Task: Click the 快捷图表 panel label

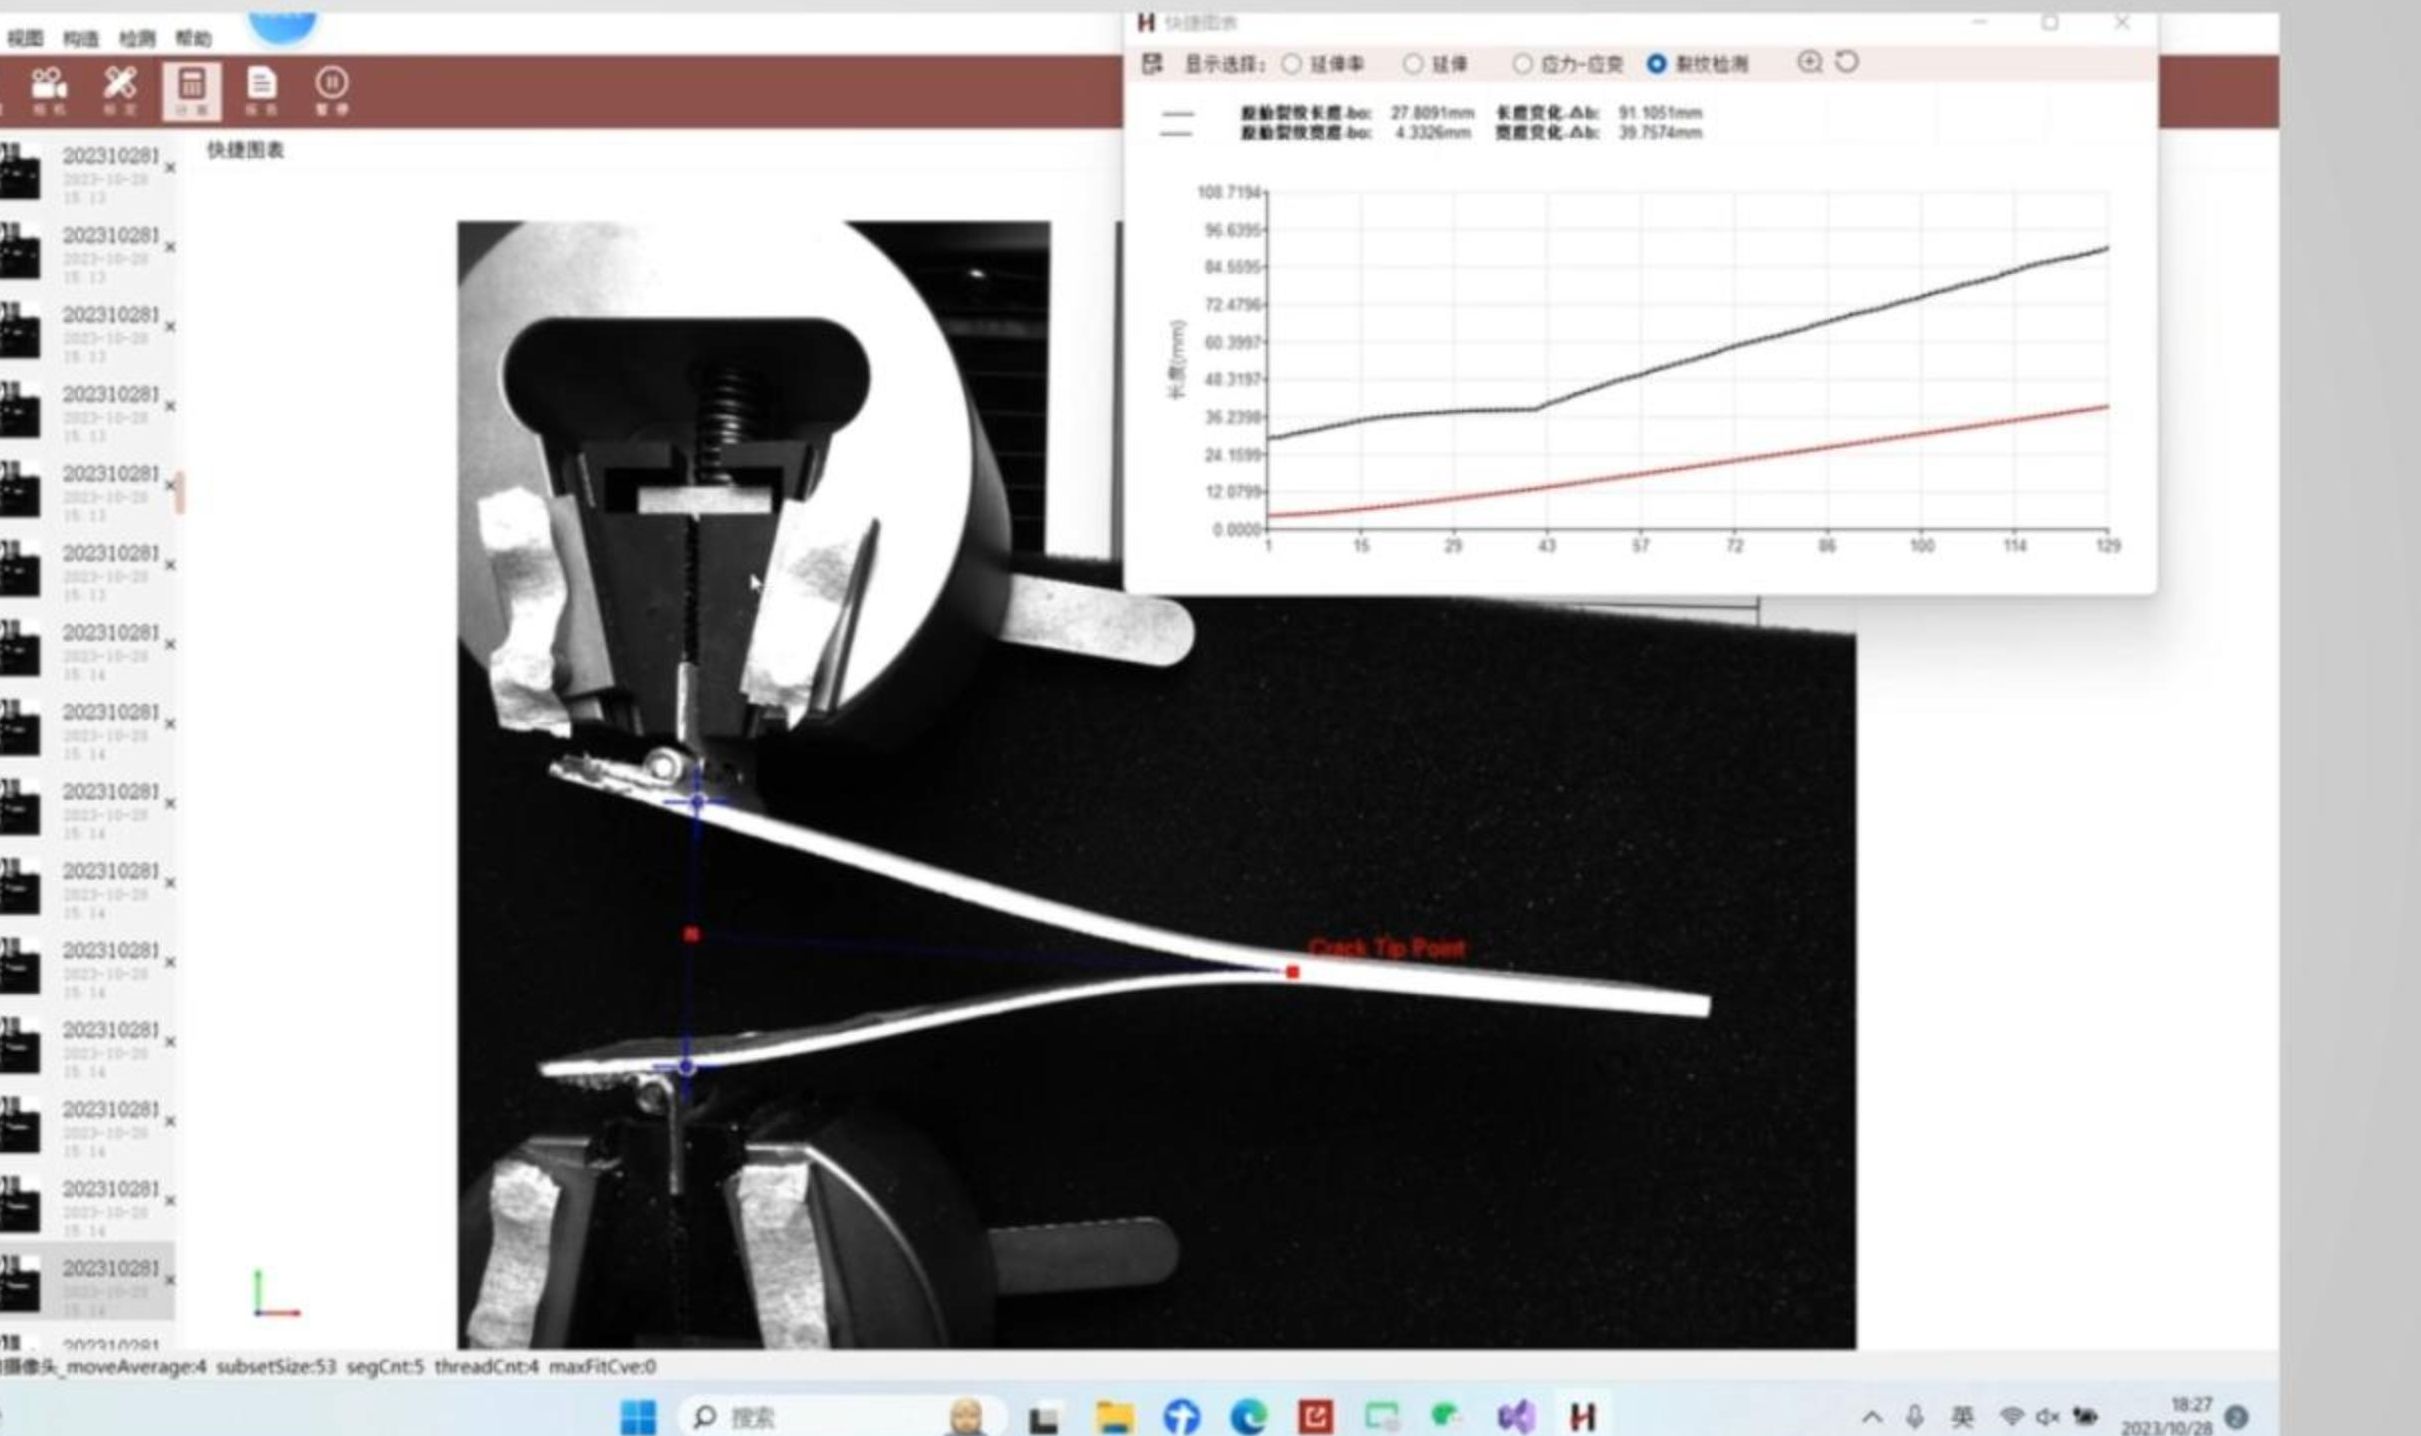Action: (x=245, y=150)
